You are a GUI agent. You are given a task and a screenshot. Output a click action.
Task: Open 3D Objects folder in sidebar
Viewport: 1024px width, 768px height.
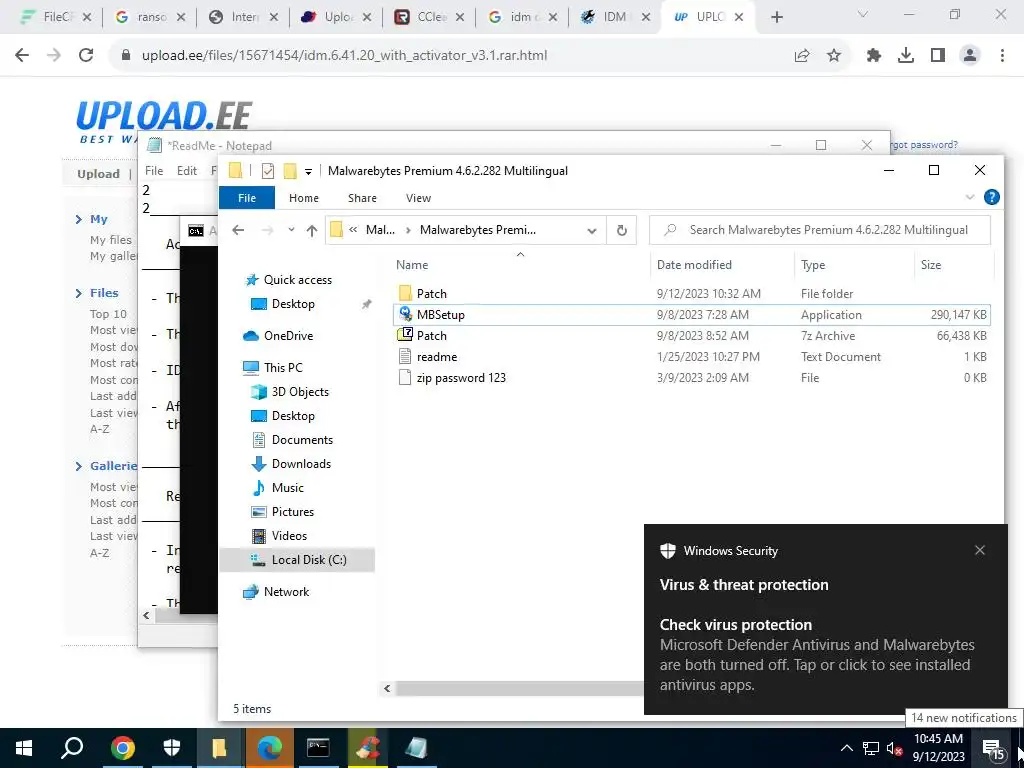300,392
